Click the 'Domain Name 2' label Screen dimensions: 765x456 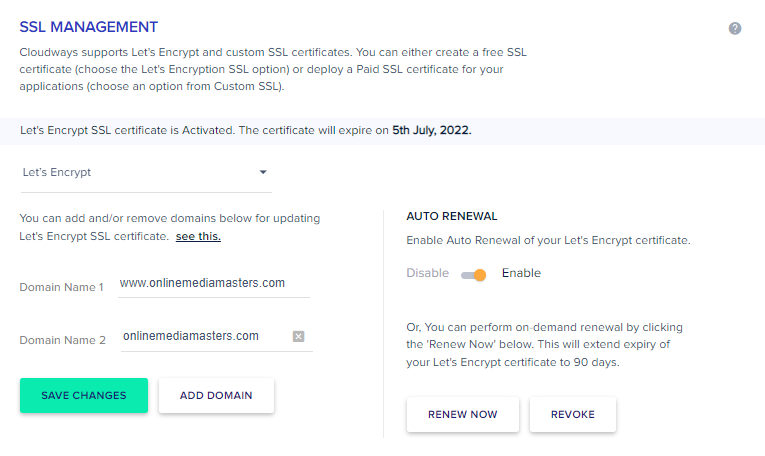click(62, 340)
